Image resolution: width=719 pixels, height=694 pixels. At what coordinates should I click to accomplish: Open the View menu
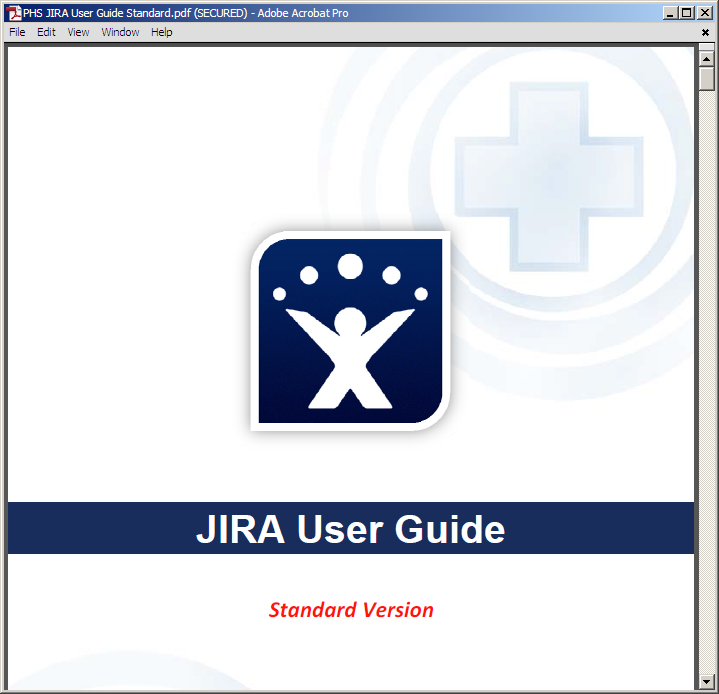[x=78, y=32]
